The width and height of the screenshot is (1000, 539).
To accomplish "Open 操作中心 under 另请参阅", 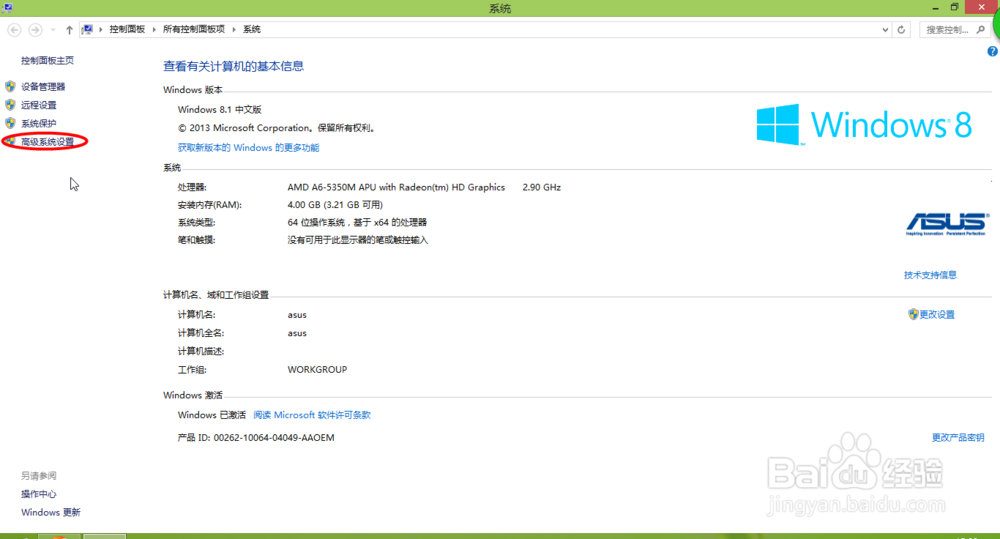I will coord(38,494).
